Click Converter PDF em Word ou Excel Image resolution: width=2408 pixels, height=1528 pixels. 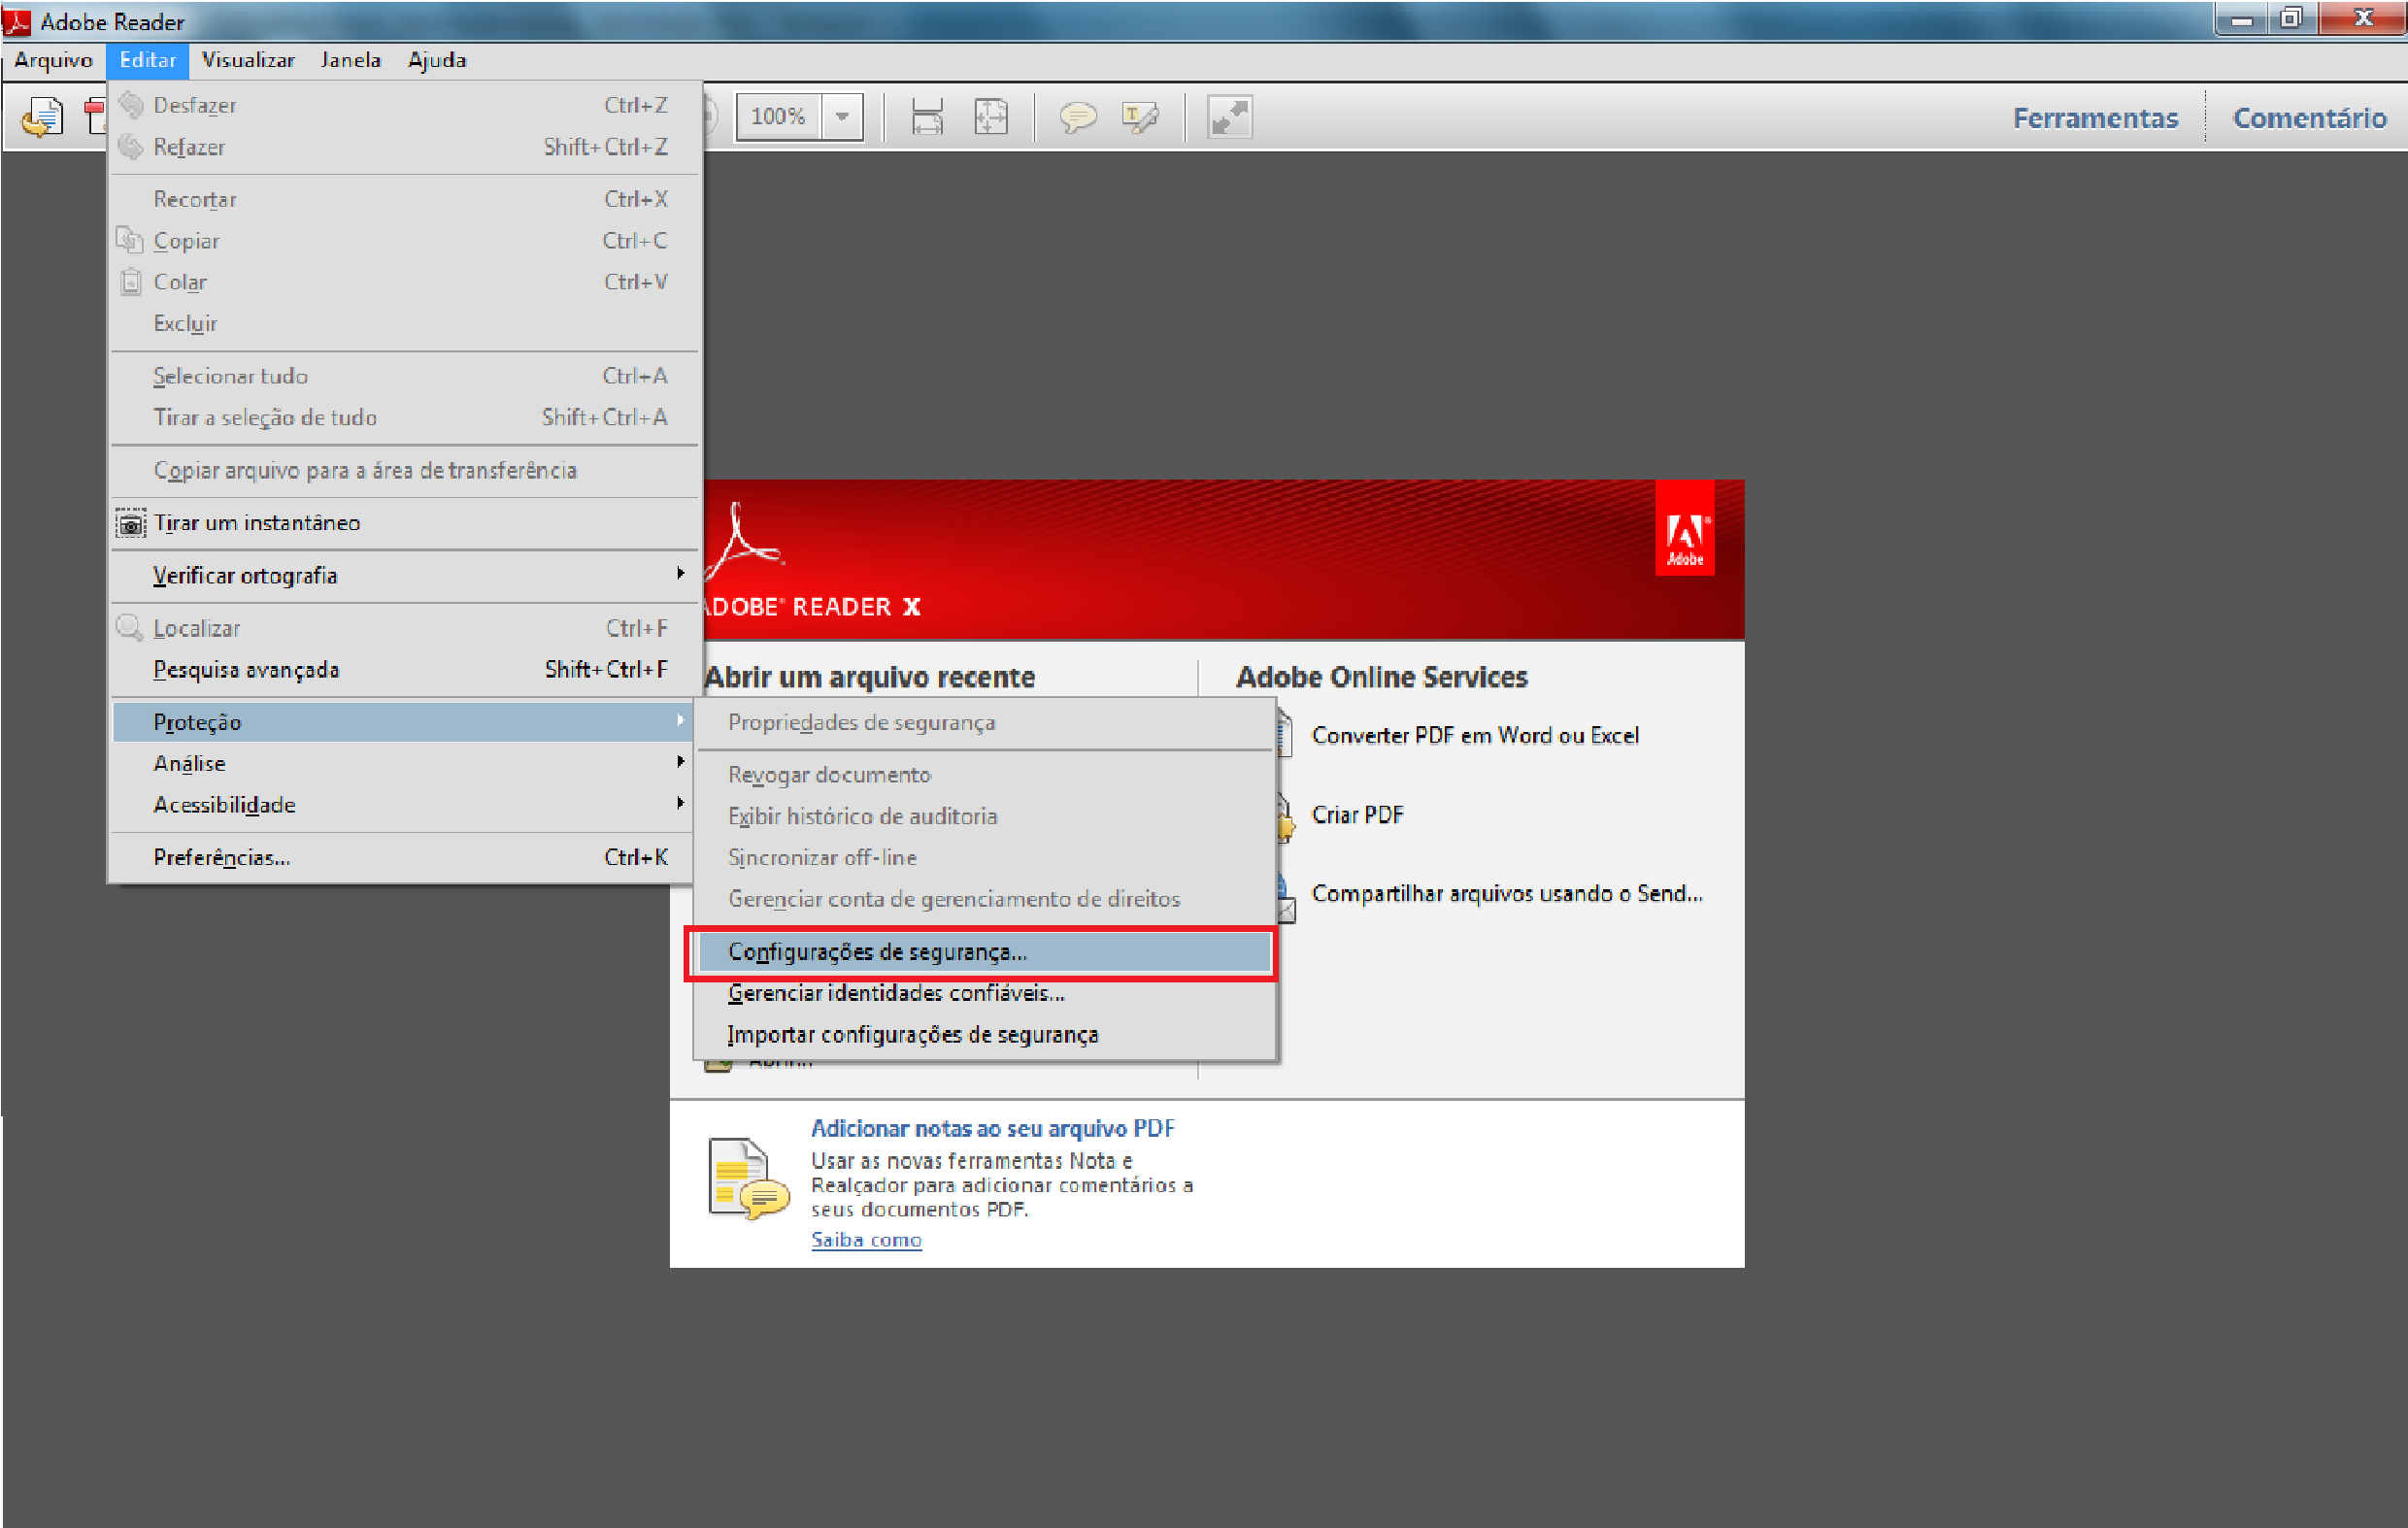pos(1475,736)
